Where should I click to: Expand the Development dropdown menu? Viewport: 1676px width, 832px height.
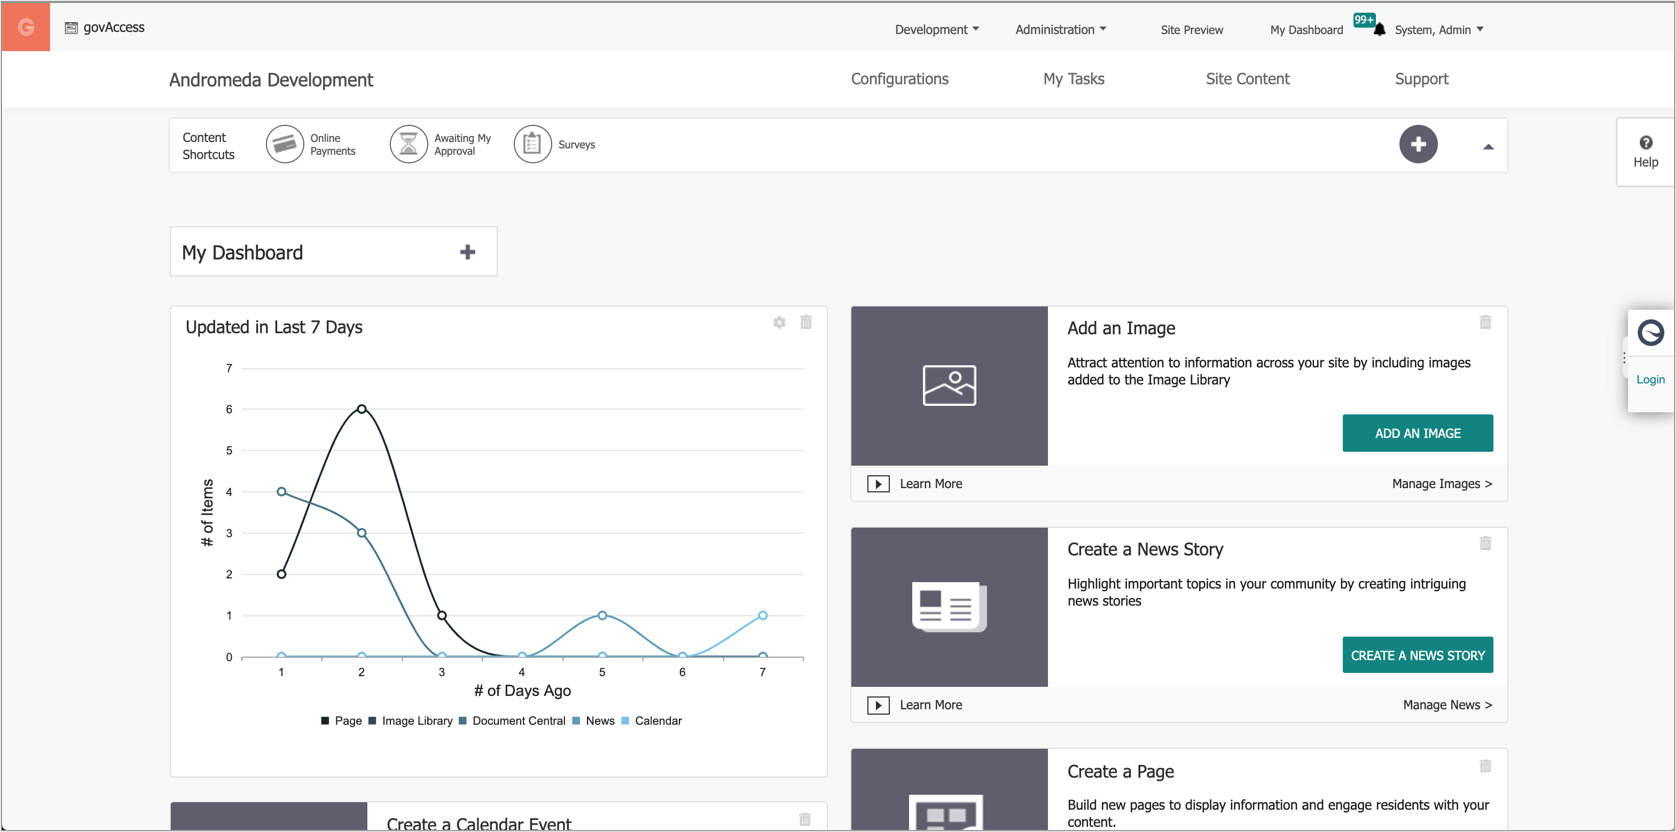(936, 30)
